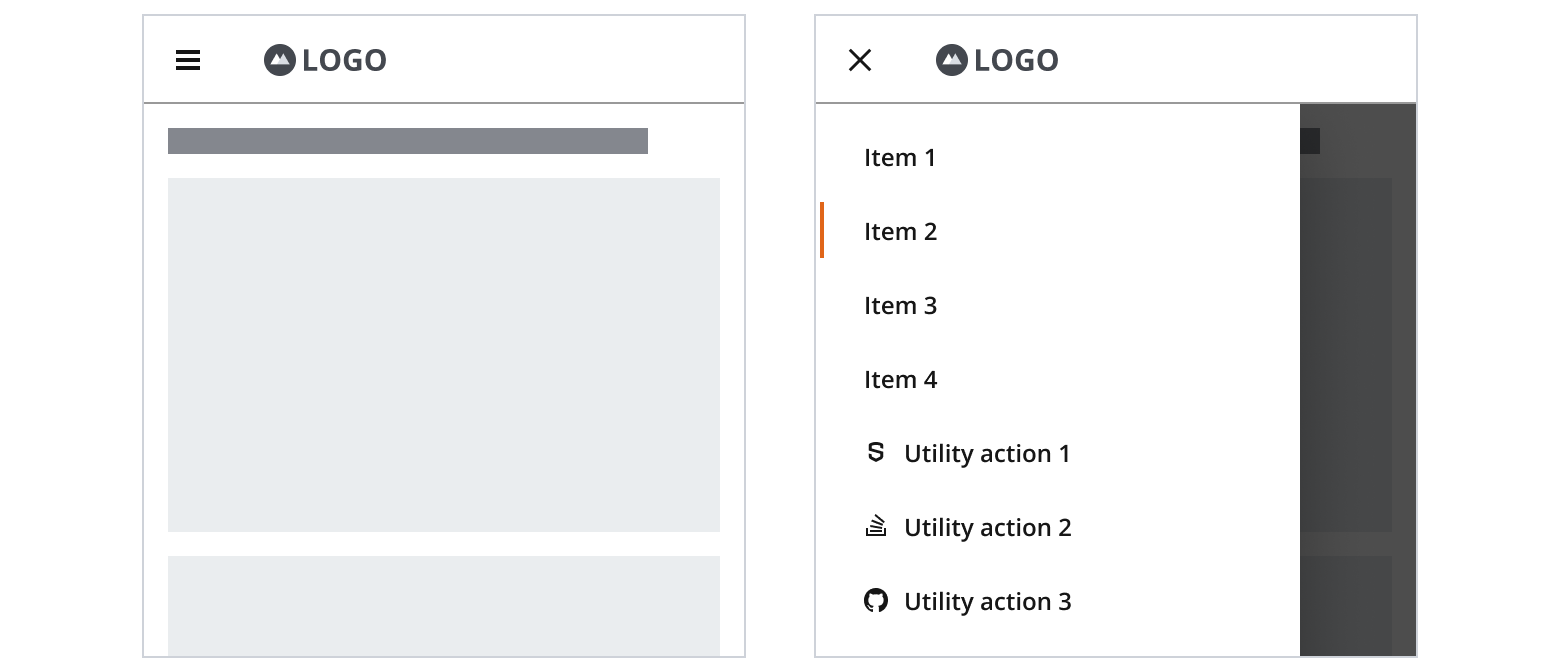Open Item 4 from the drawer menu

click(900, 379)
